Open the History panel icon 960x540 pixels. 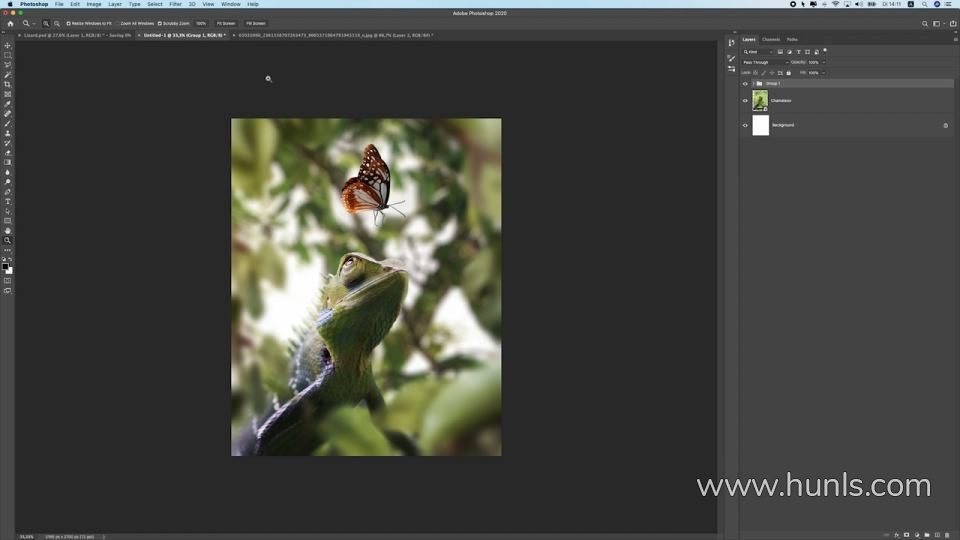point(732,43)
